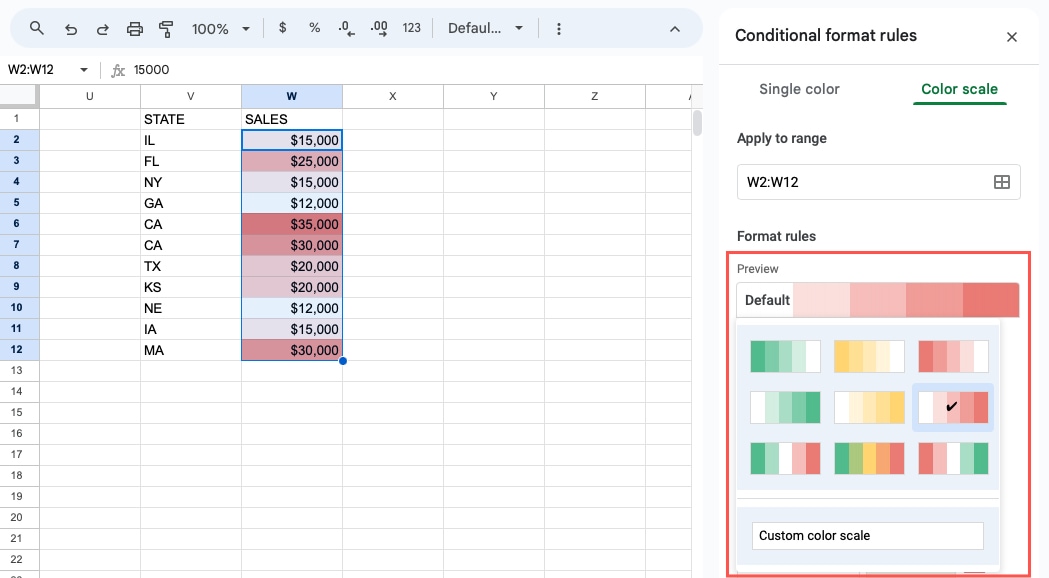
Task: Choose the green to white color scale
Action: [785, 357]
